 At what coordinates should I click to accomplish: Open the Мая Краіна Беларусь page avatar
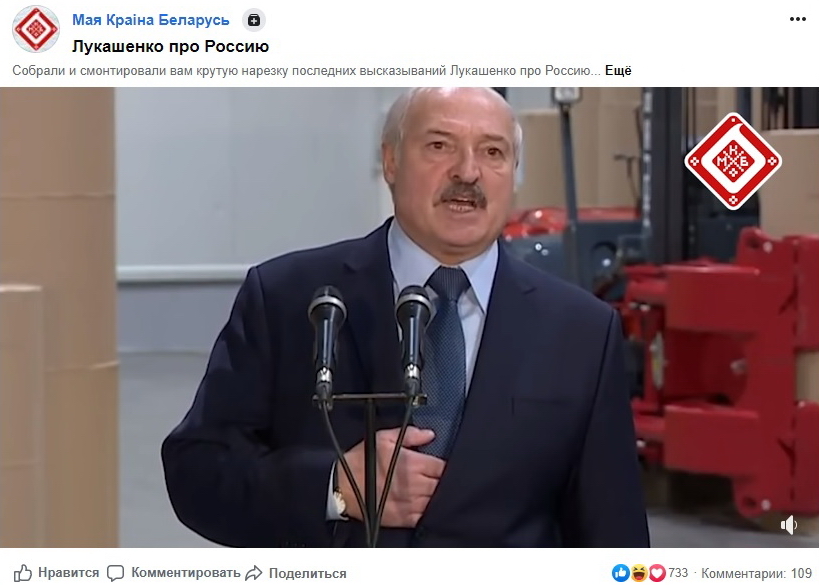[36, 29]
